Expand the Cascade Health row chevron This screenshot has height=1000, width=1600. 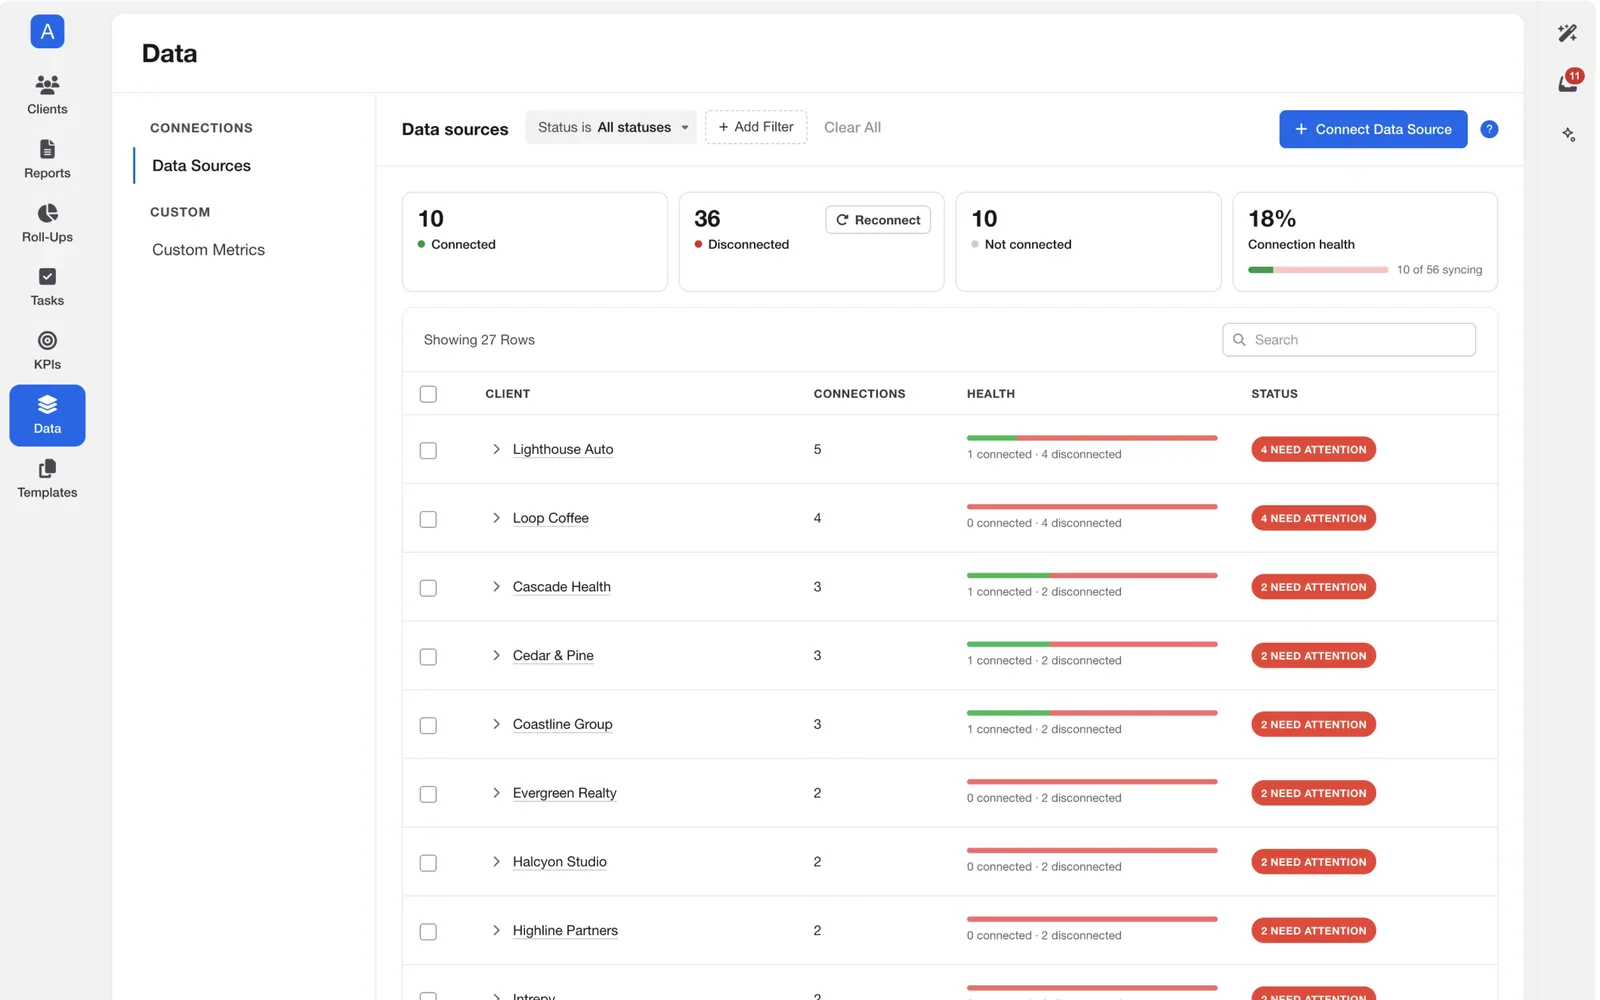(496, 587)
